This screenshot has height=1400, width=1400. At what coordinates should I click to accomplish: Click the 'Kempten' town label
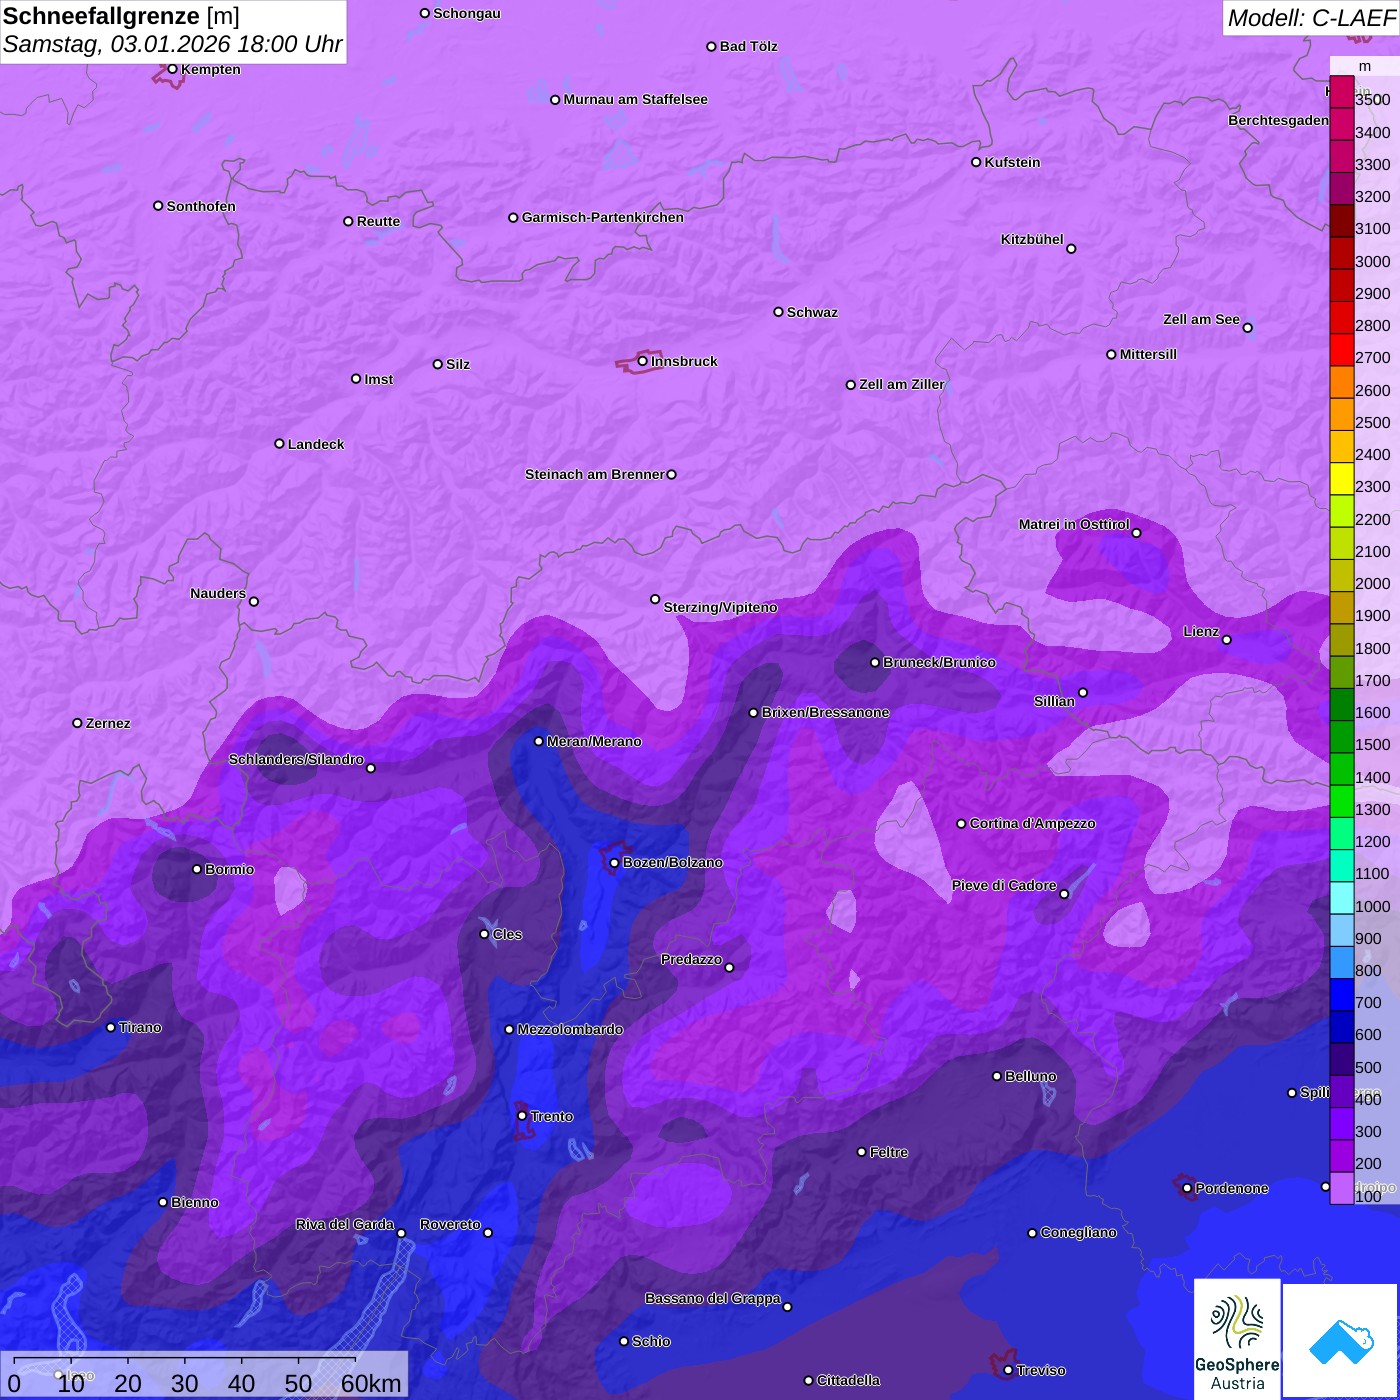pyautogui.click(x=211, y=69)
